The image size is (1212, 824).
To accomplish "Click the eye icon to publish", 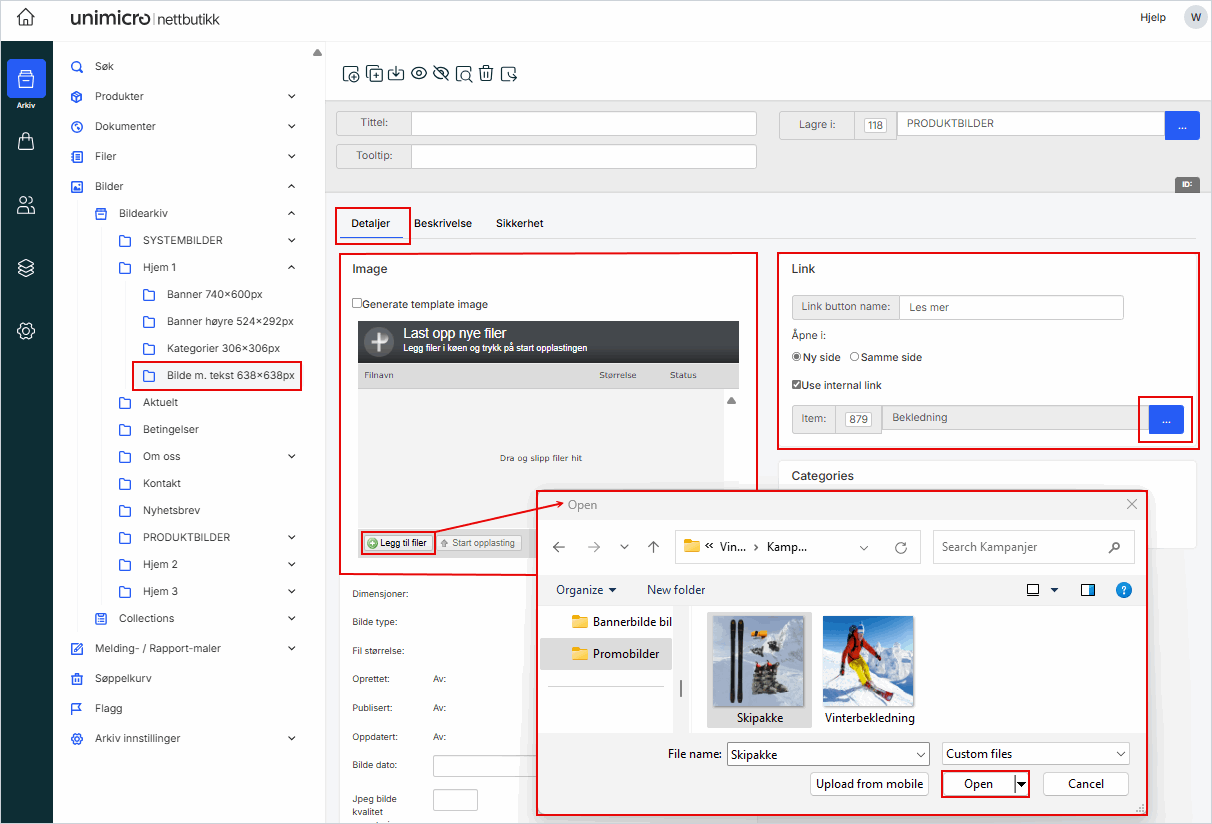I will pos(419,73).
